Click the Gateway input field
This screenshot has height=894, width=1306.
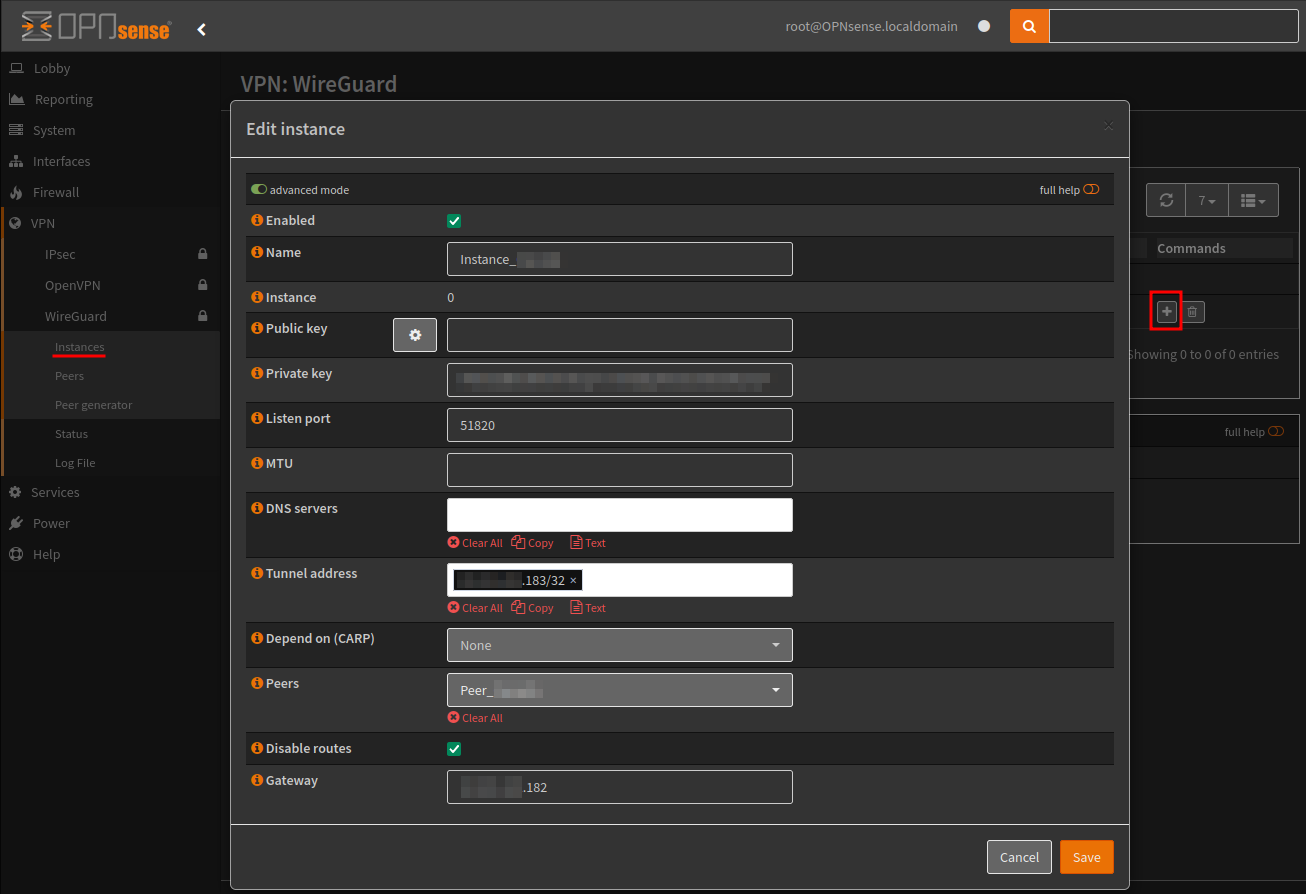point(620,787)
